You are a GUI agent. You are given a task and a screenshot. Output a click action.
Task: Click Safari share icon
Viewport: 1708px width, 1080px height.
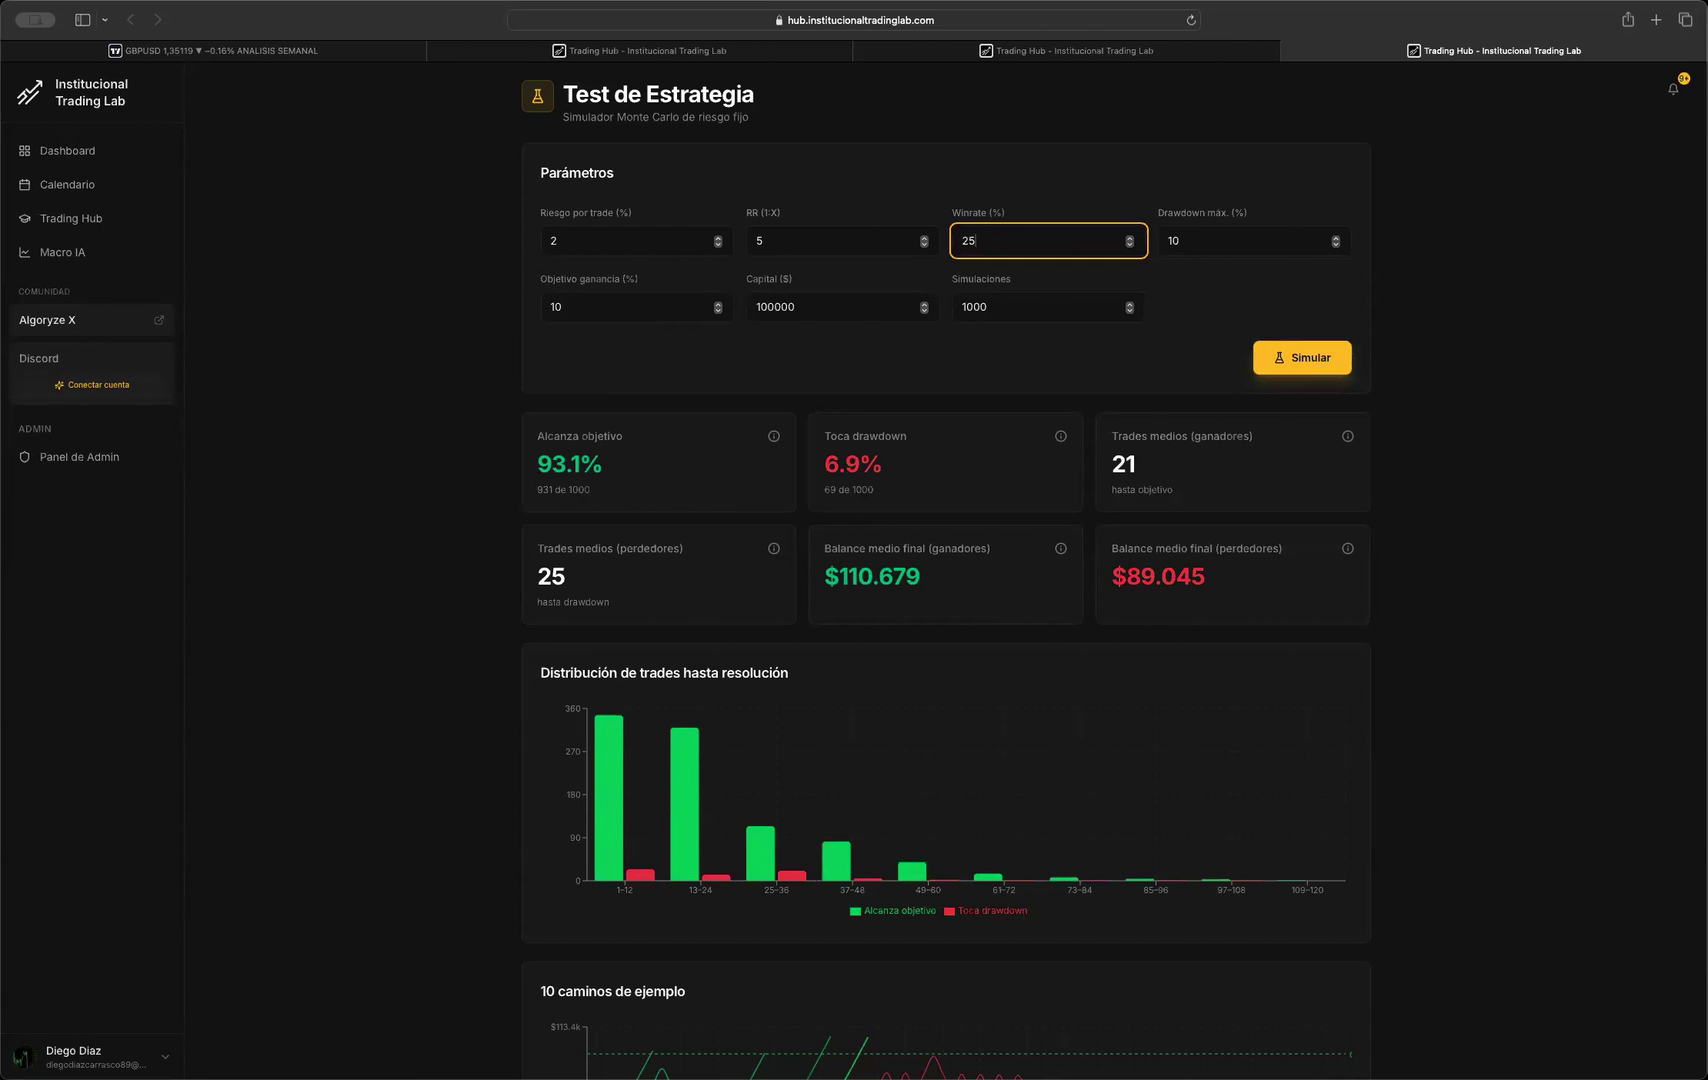[x=1628, y=20]
